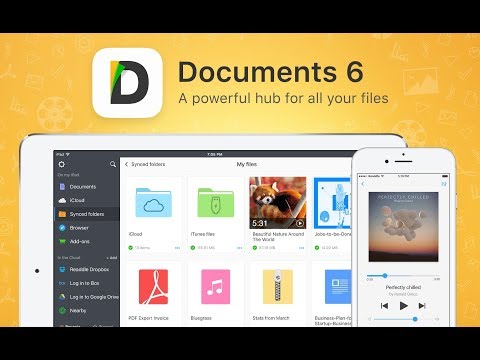480x360 pixels.
Task: Open more options for Beautiful Nature video
Action: coord(301,248)
